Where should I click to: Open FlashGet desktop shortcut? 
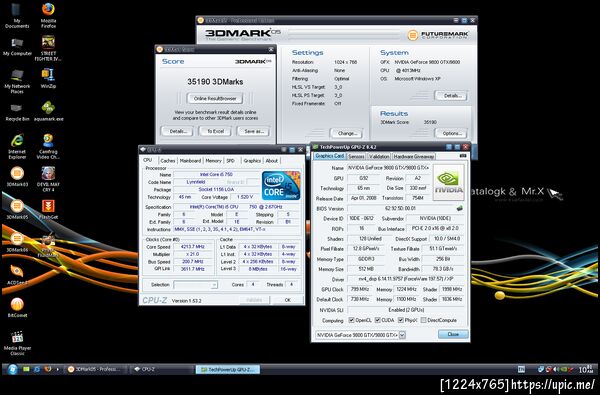48,209
